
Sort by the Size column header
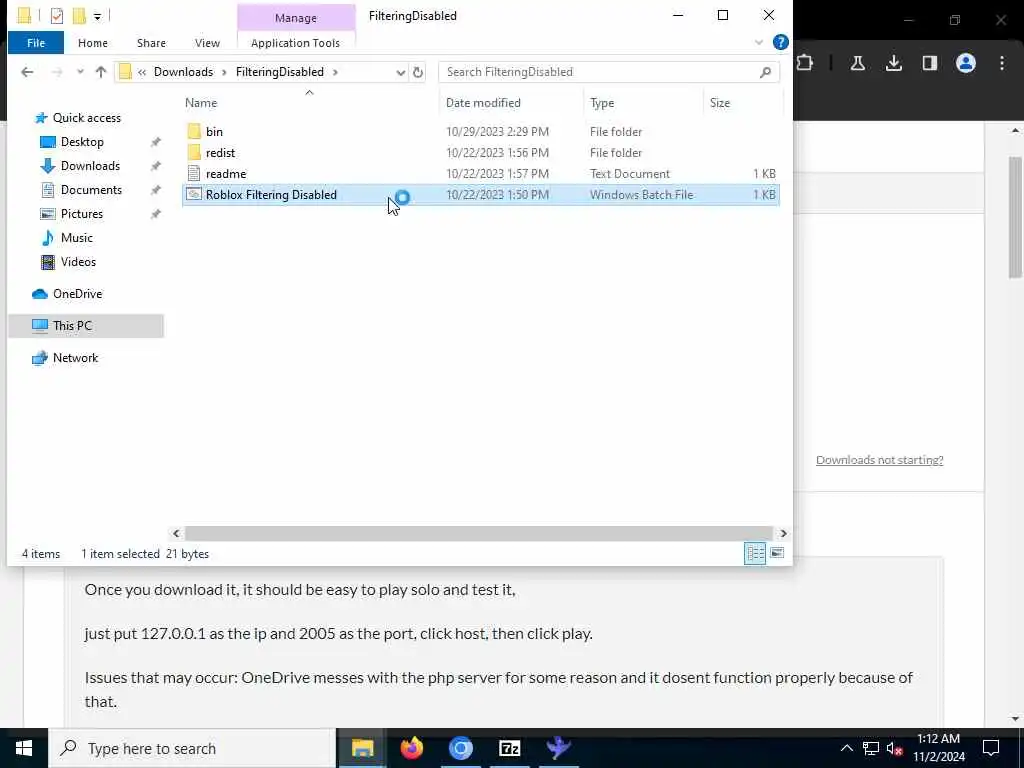coord(743,103)
